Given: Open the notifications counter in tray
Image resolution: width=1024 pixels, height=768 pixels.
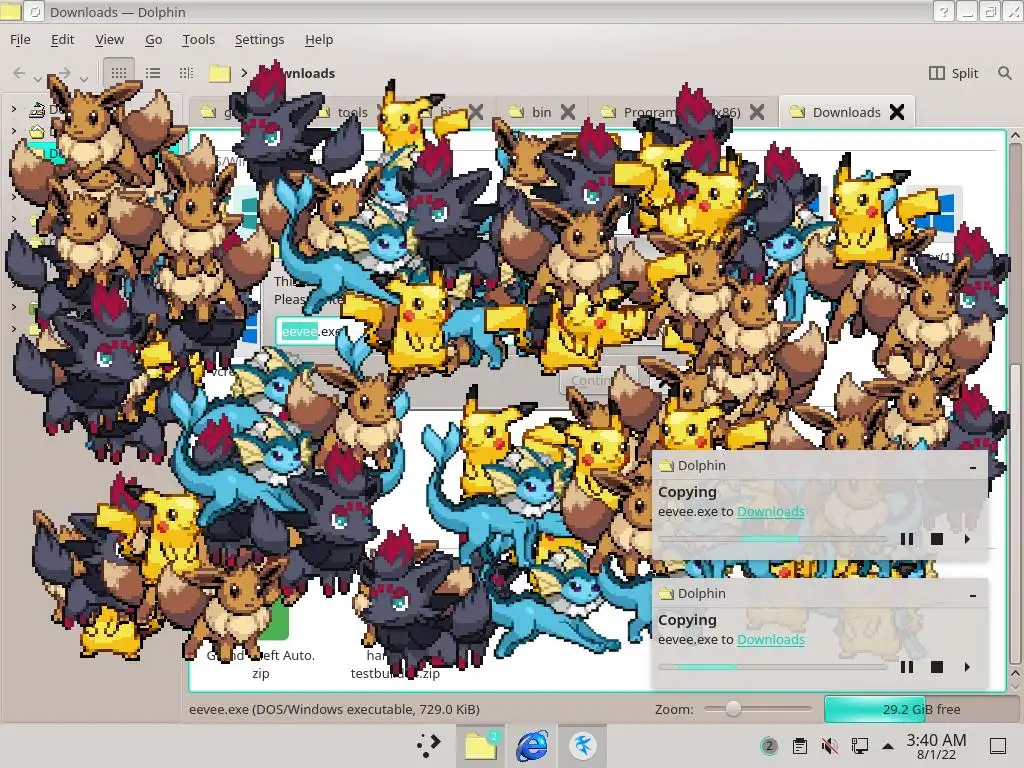Looking at the screenshot, I should tap(769, 746).
